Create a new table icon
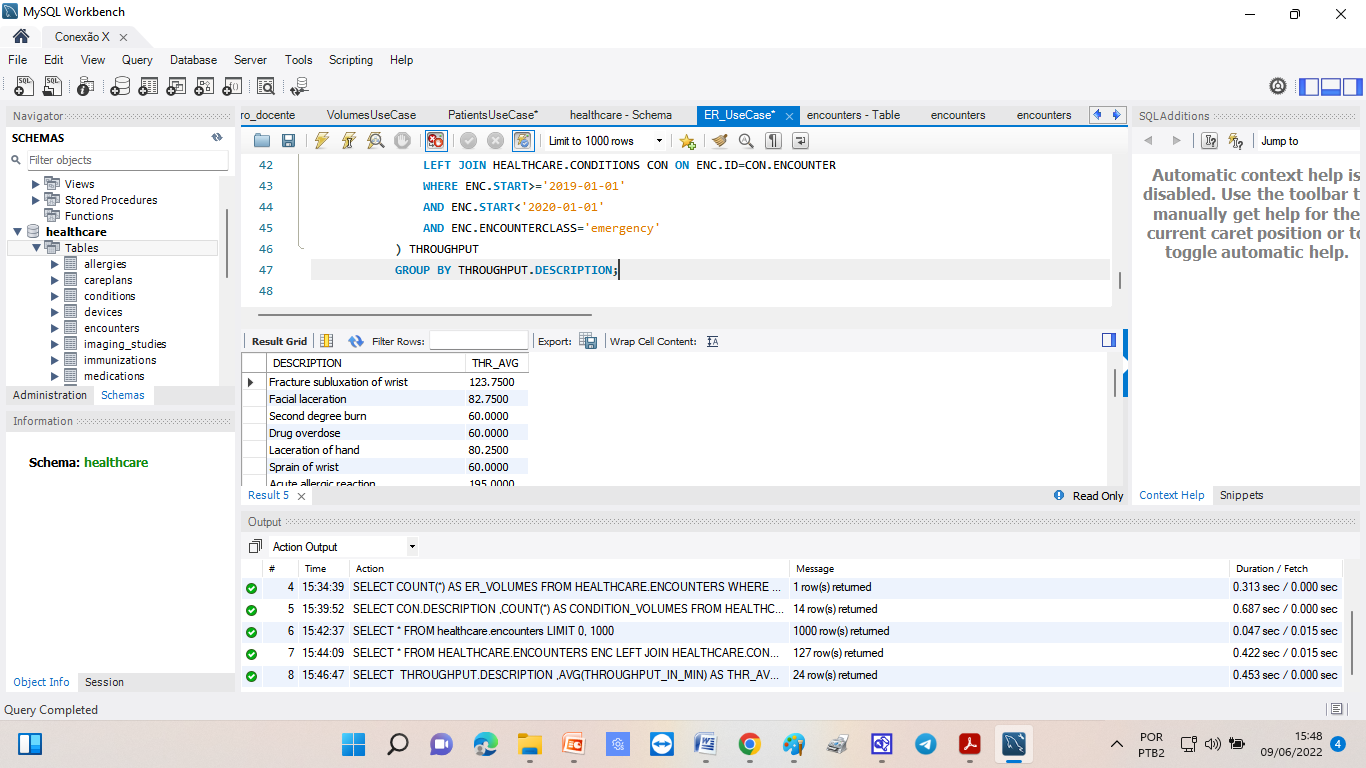 coord(148,87)
